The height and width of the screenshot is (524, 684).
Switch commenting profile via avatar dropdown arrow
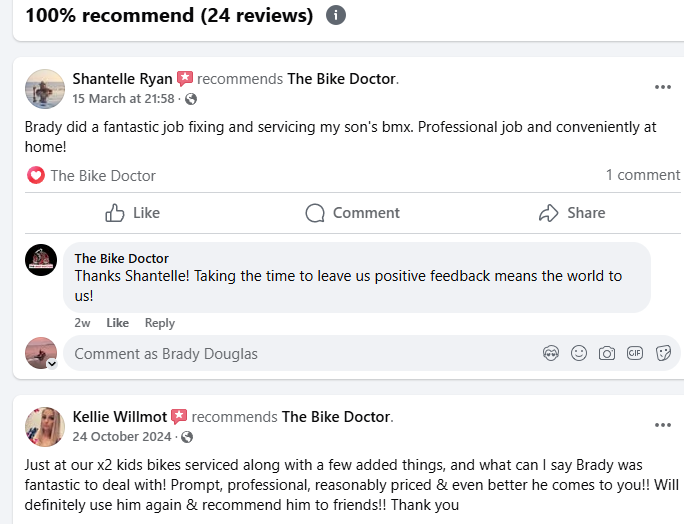click(52, 363)
